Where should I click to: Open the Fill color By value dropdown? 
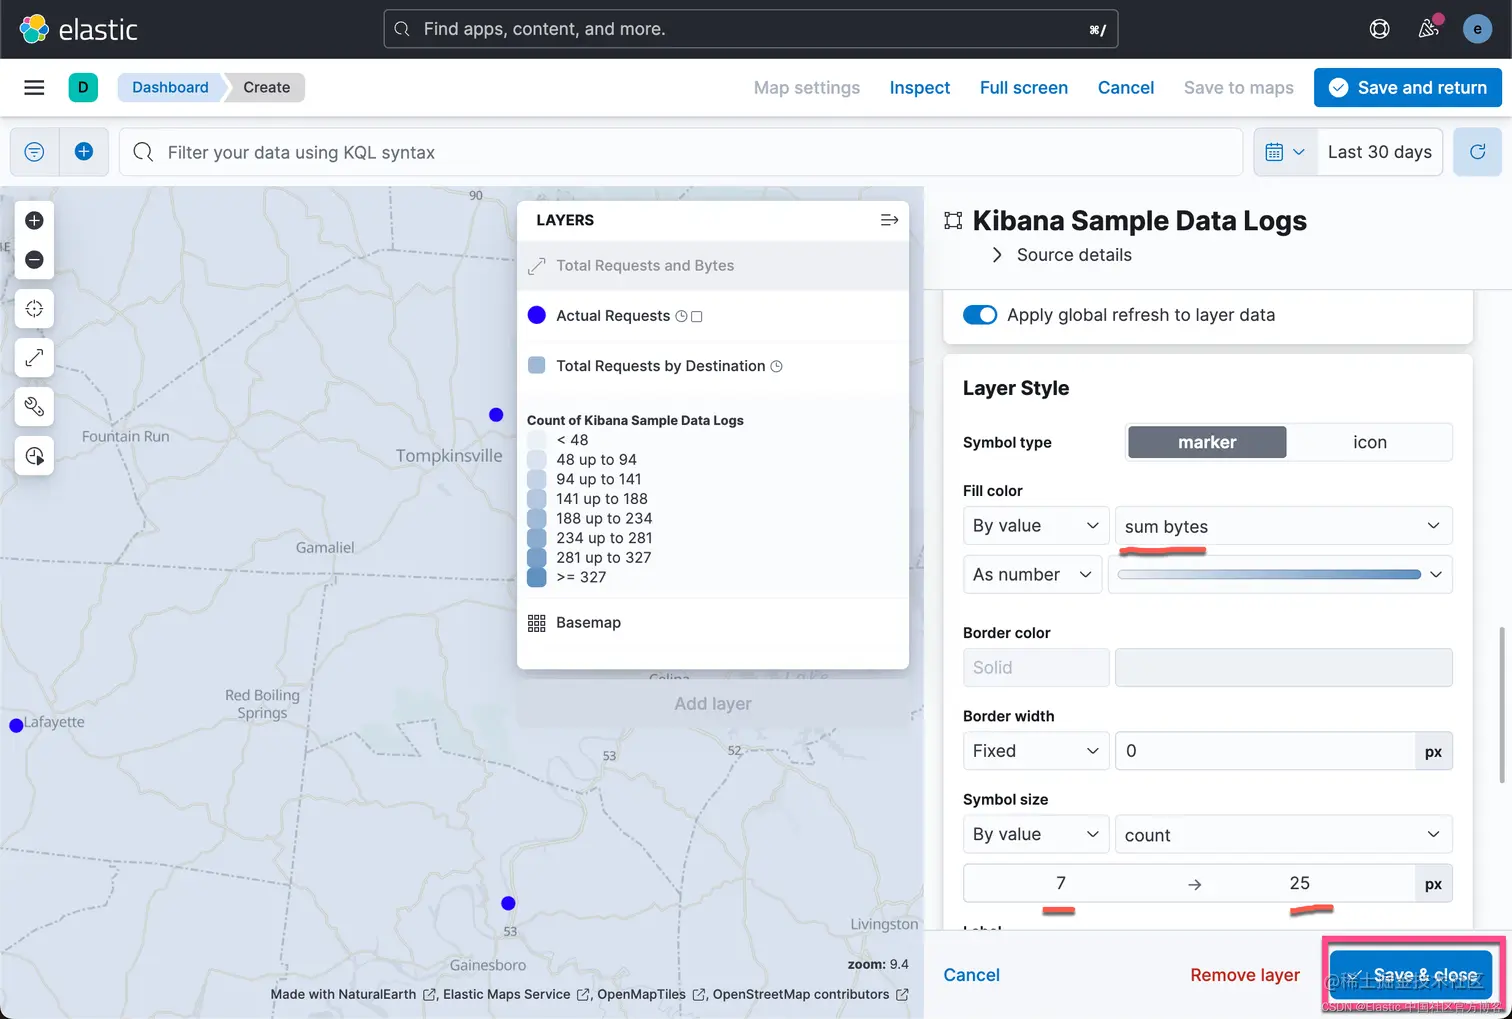point(1036,526)
